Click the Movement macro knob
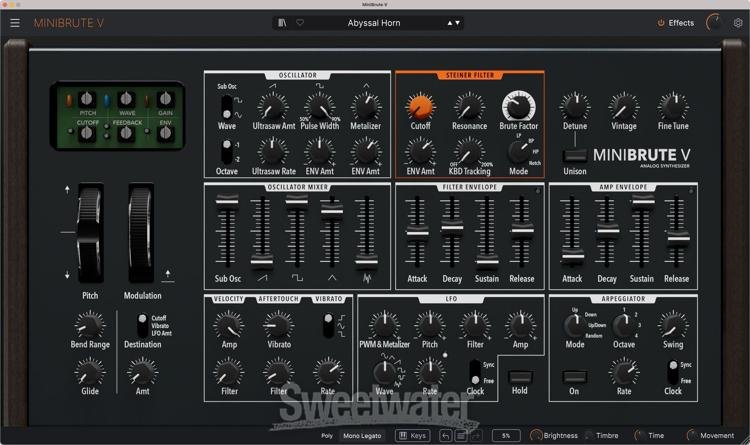Viewport: 750px width, 445px height. pos(692,435)
